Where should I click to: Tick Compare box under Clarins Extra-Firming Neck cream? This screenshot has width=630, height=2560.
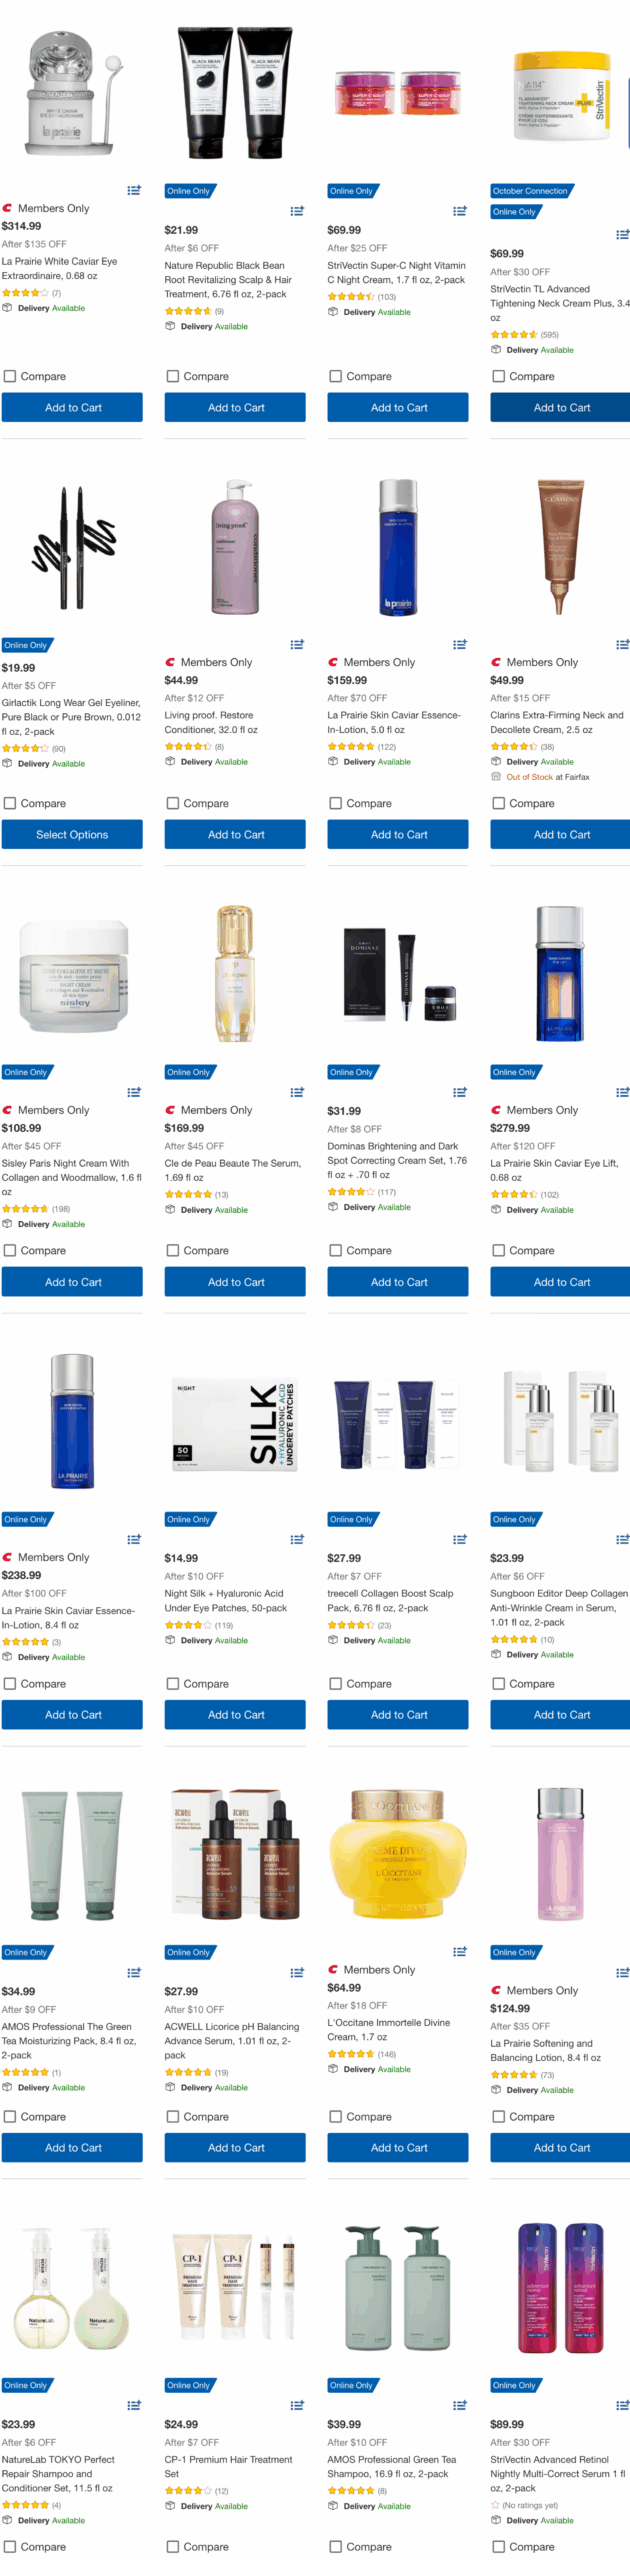(499, 803)
